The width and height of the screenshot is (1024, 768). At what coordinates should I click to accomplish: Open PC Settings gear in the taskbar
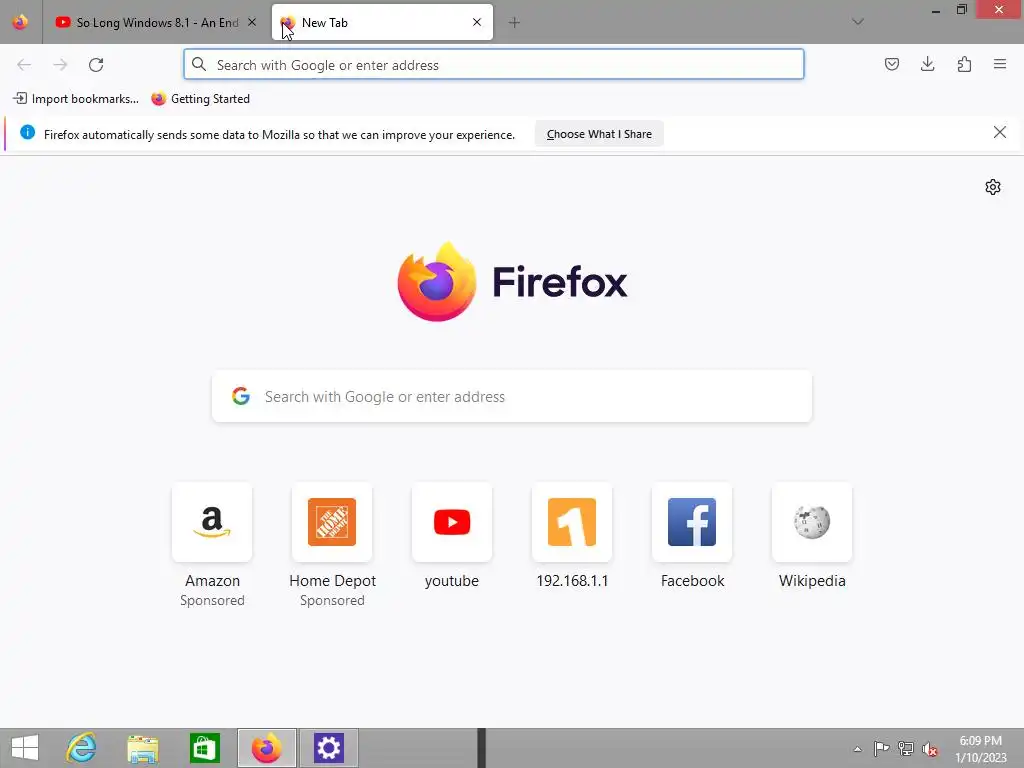(x=328, y=748)
